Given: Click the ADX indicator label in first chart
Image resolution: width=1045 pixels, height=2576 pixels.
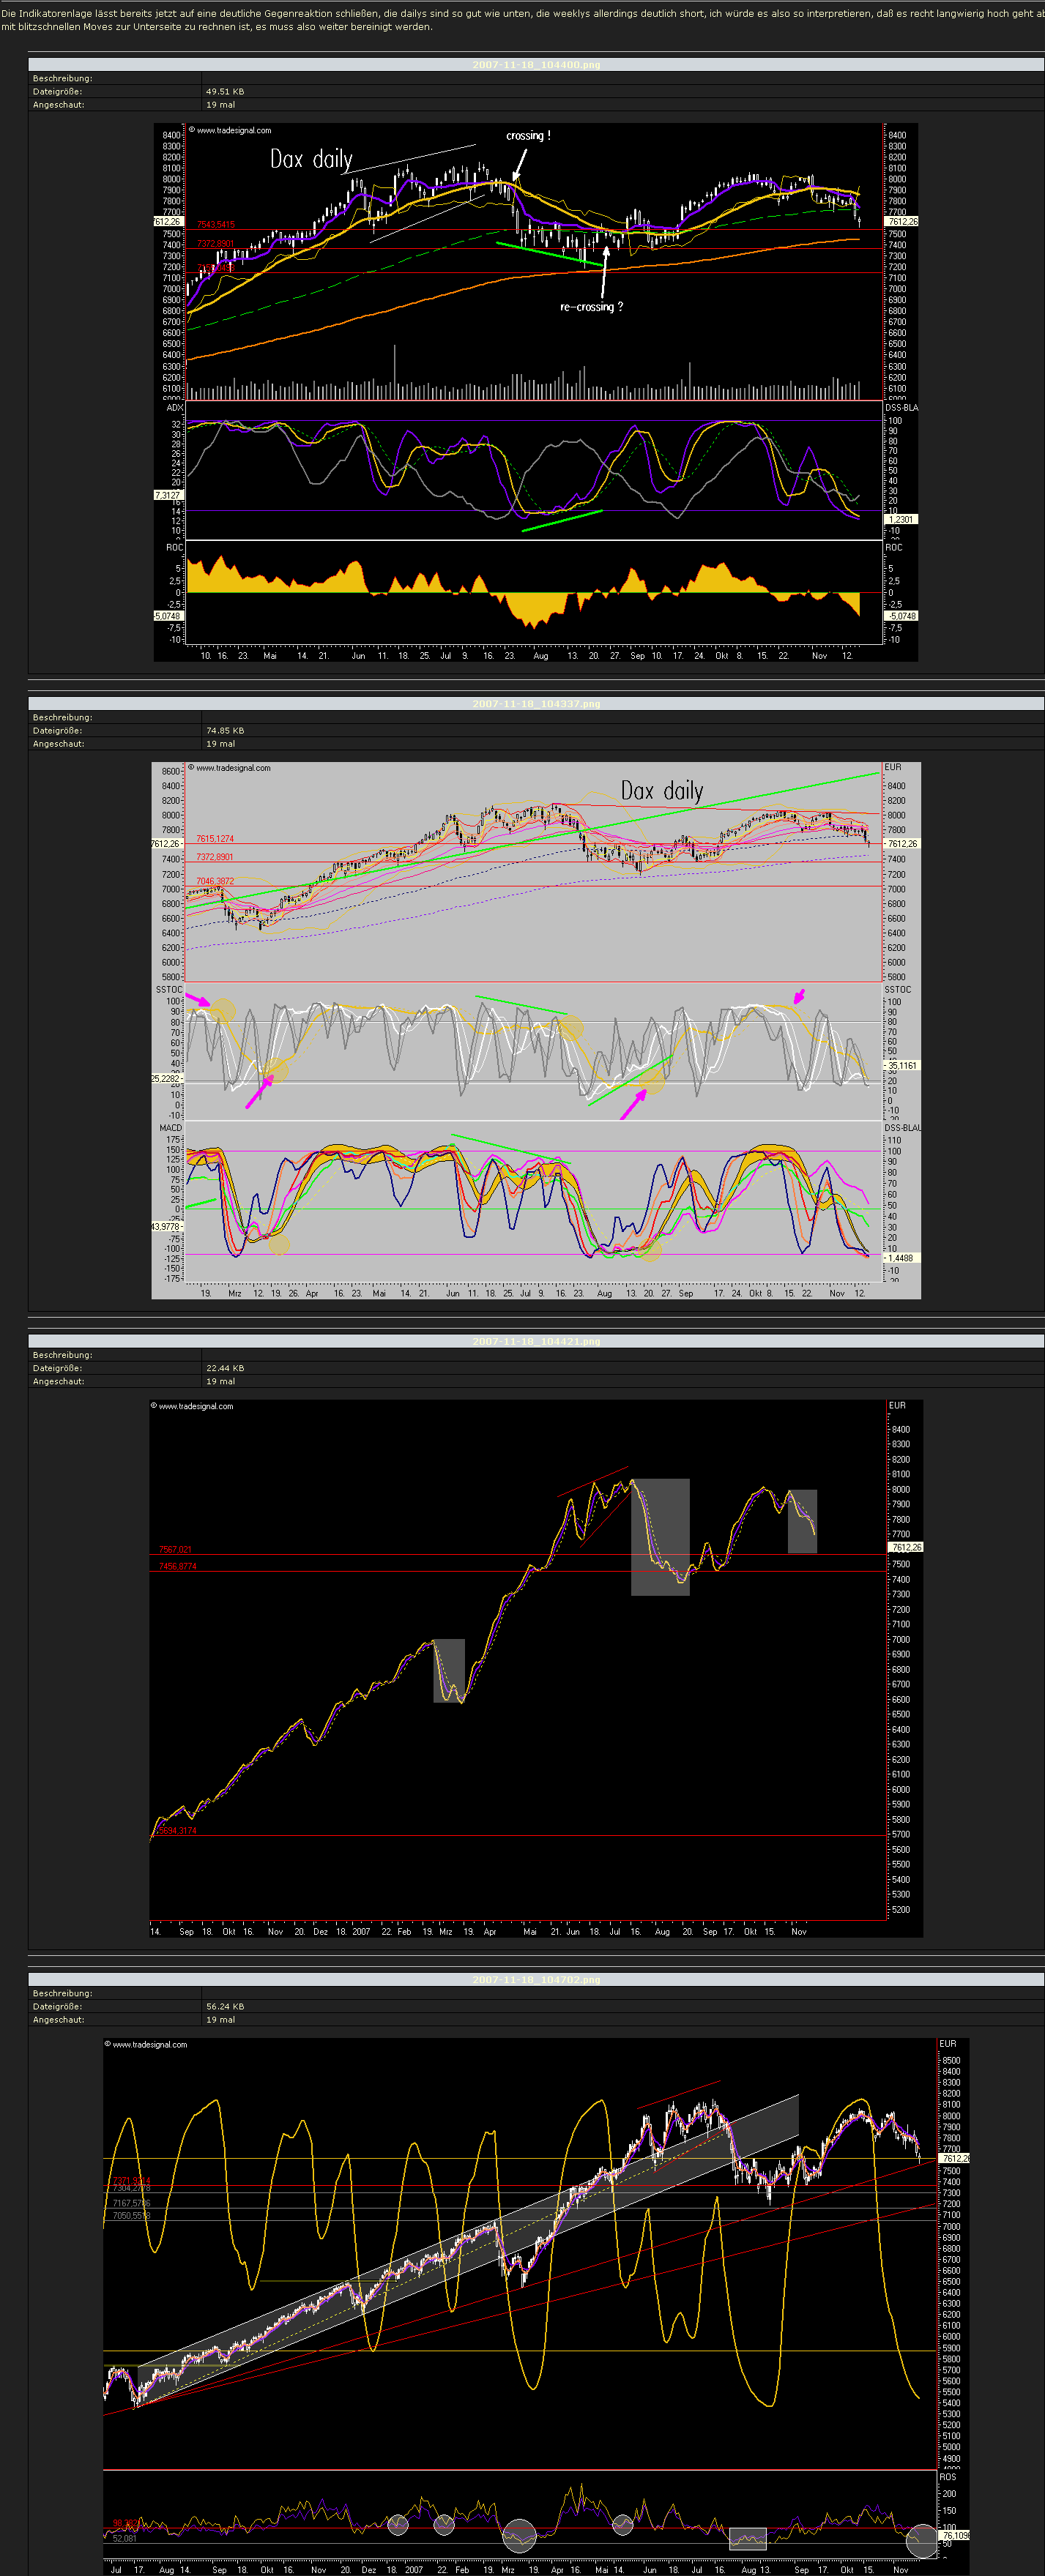Looking at the screenshot, I should click(174, 408).
